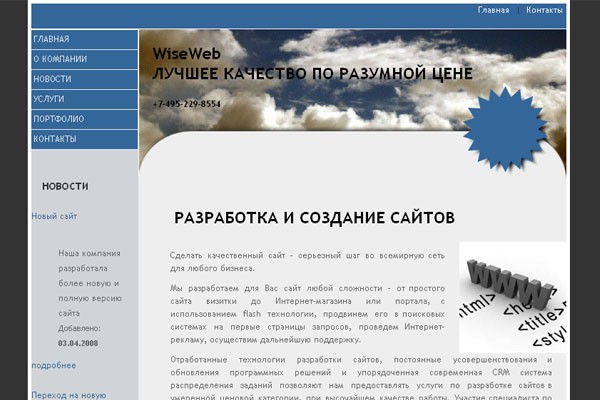The image size is (600, 400).
Task: Click the phone number +7-495-229-8554
Action: pos(187,104)
